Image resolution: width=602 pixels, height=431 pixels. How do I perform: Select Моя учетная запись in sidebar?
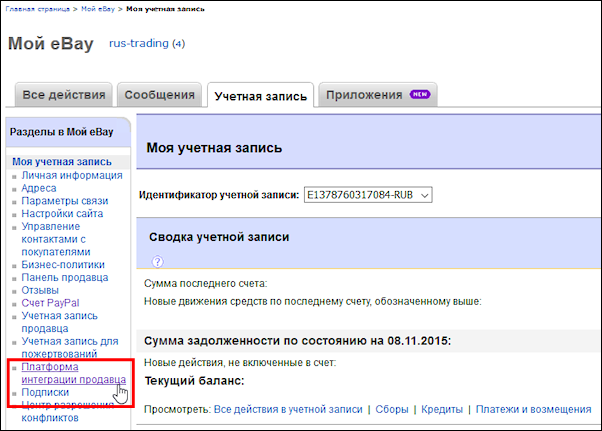[x=62, y=162]
